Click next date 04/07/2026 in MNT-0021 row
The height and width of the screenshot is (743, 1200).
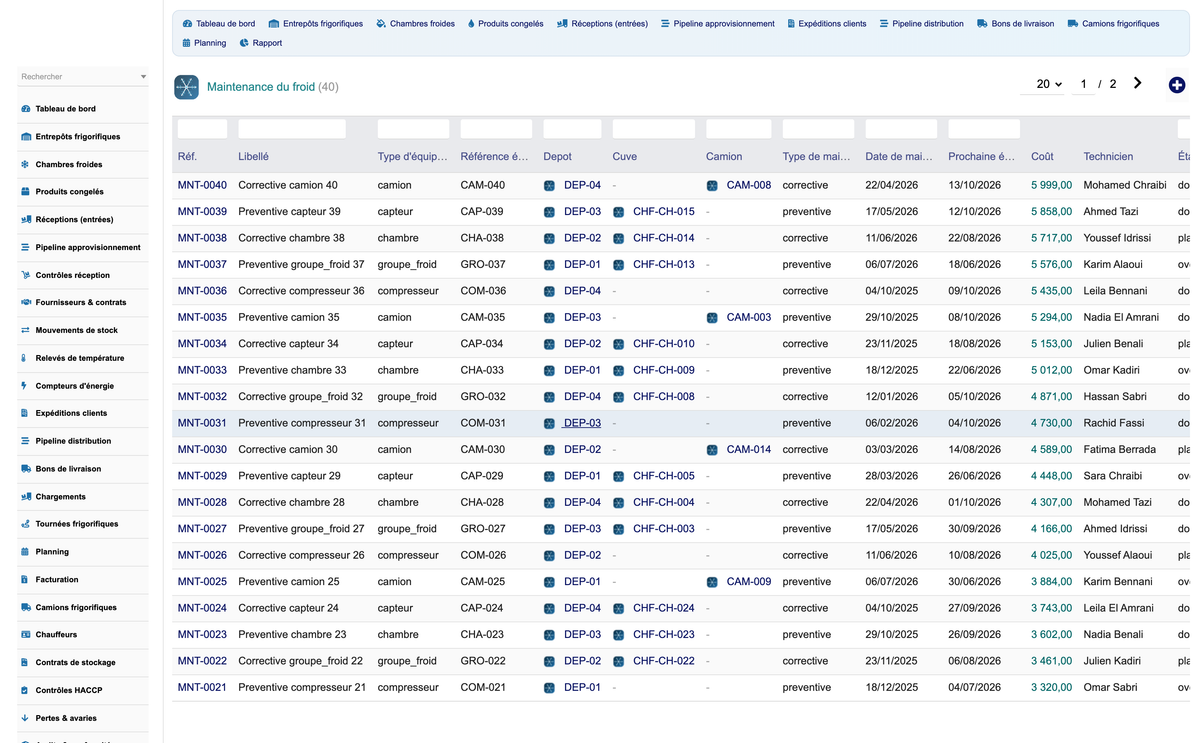point(974,688)
